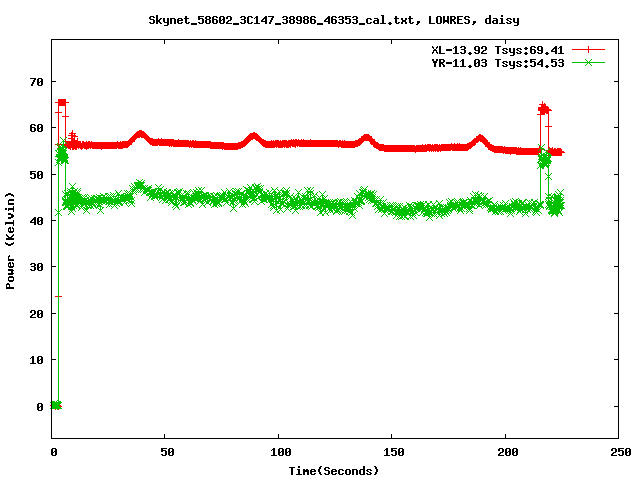Select legend entry XL-13.92 Tsys:69.41
This screenshot has width=640, height=480.
tap(498, 50)
